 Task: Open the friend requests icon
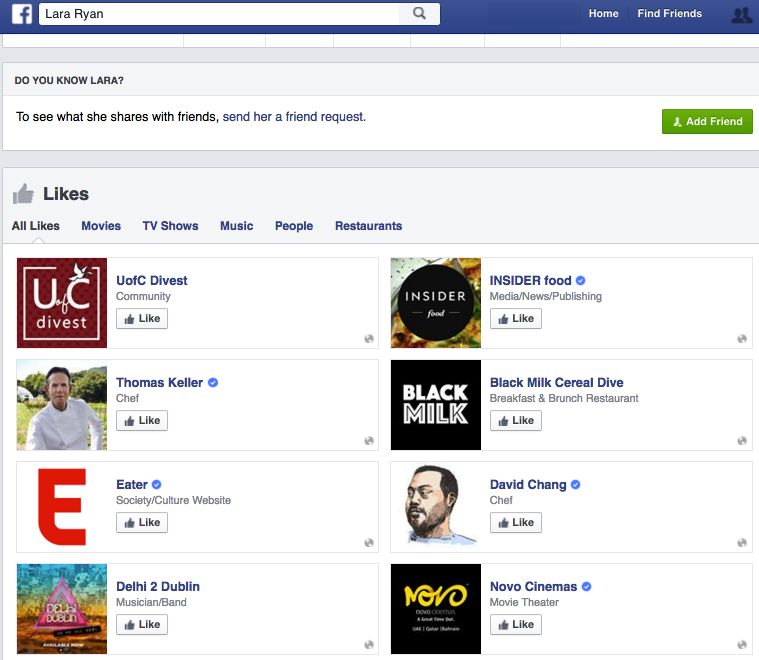pos(741,15)
